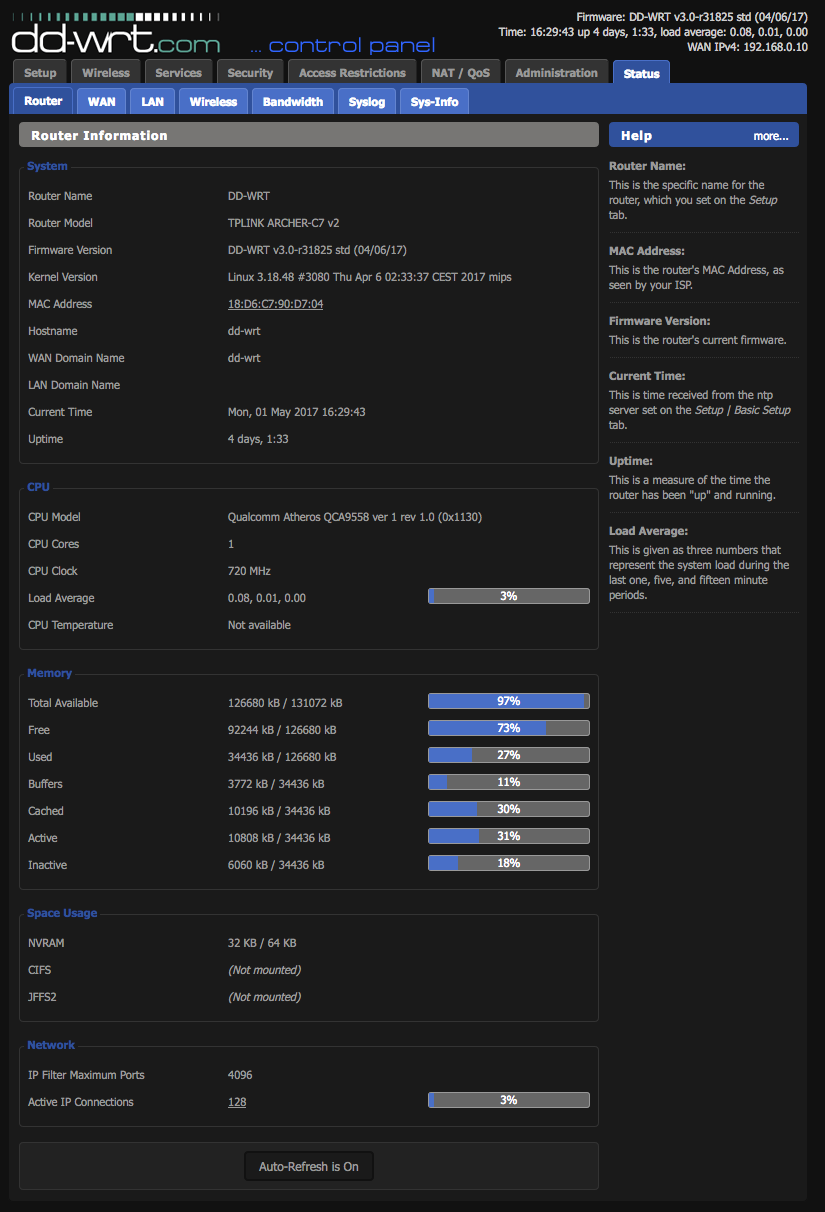Click the MAC address 18:D6:C7:90:D7:04 link
825x1212 pixels.
coord(275,304)
